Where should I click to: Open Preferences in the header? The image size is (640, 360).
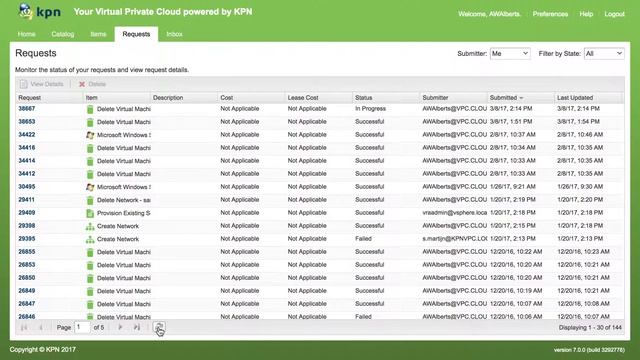coord(550,14)
